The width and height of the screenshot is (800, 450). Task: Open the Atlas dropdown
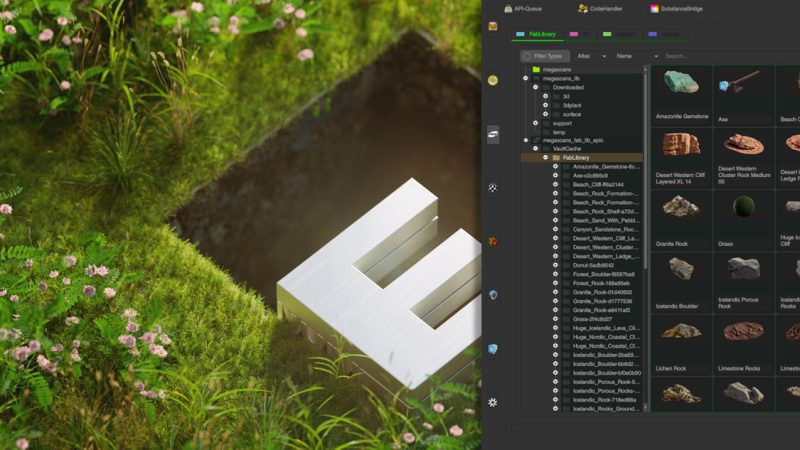(x=591, y=56)
